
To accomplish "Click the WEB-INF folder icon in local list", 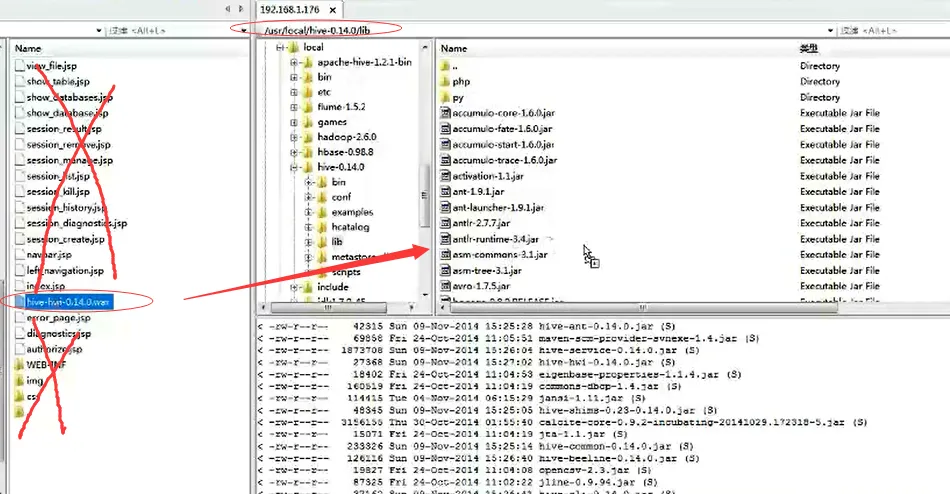I will [19, 365].
